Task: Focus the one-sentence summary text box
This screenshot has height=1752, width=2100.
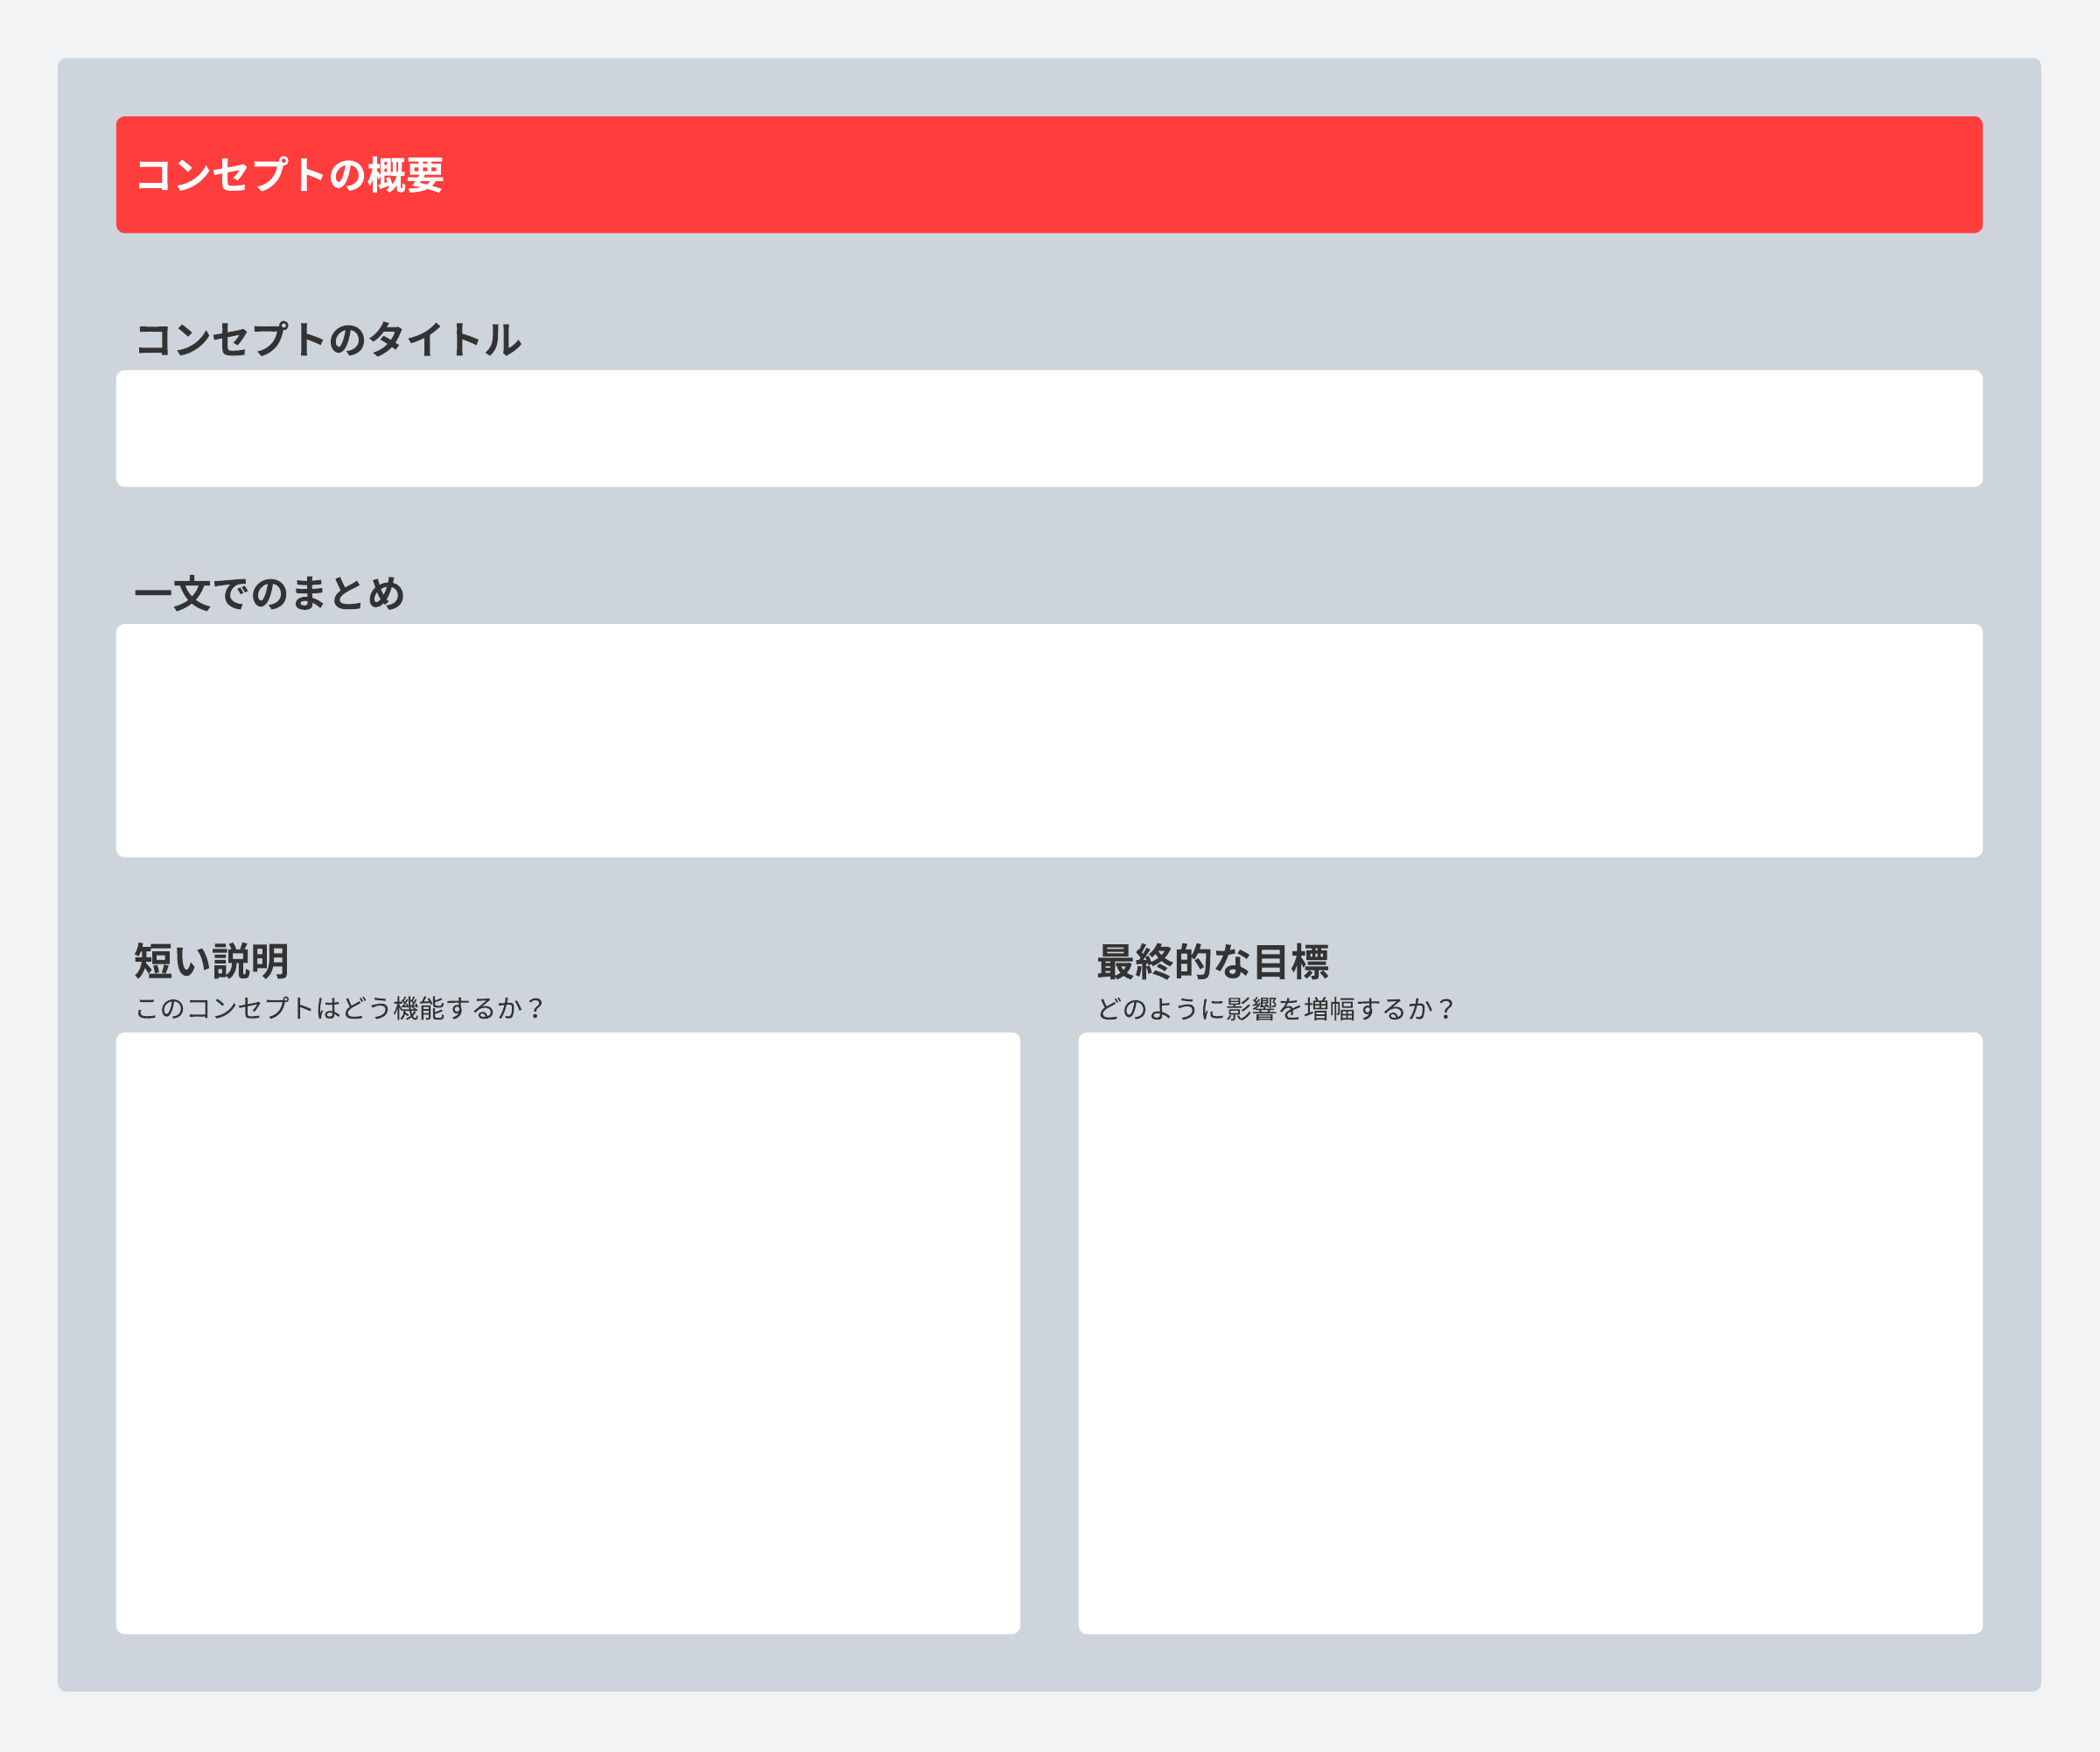Action: point(1049,740)
